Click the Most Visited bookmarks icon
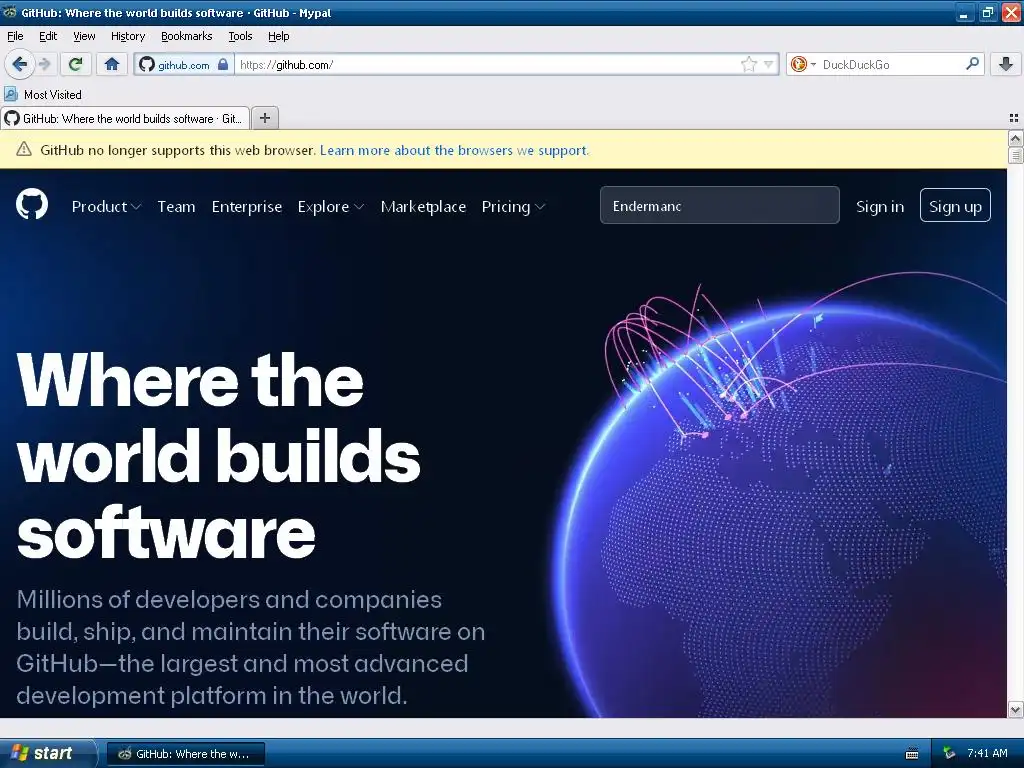 point(11,94)
